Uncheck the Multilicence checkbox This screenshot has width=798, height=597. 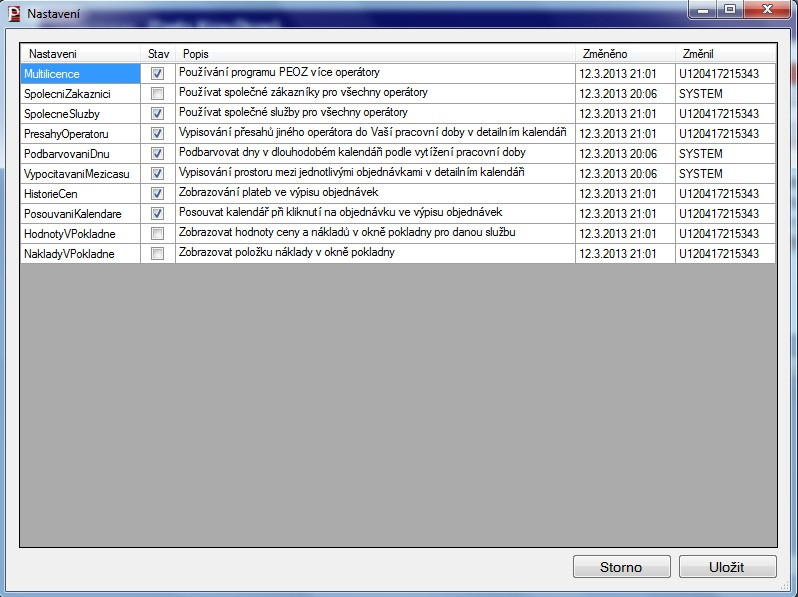[157, 74]
